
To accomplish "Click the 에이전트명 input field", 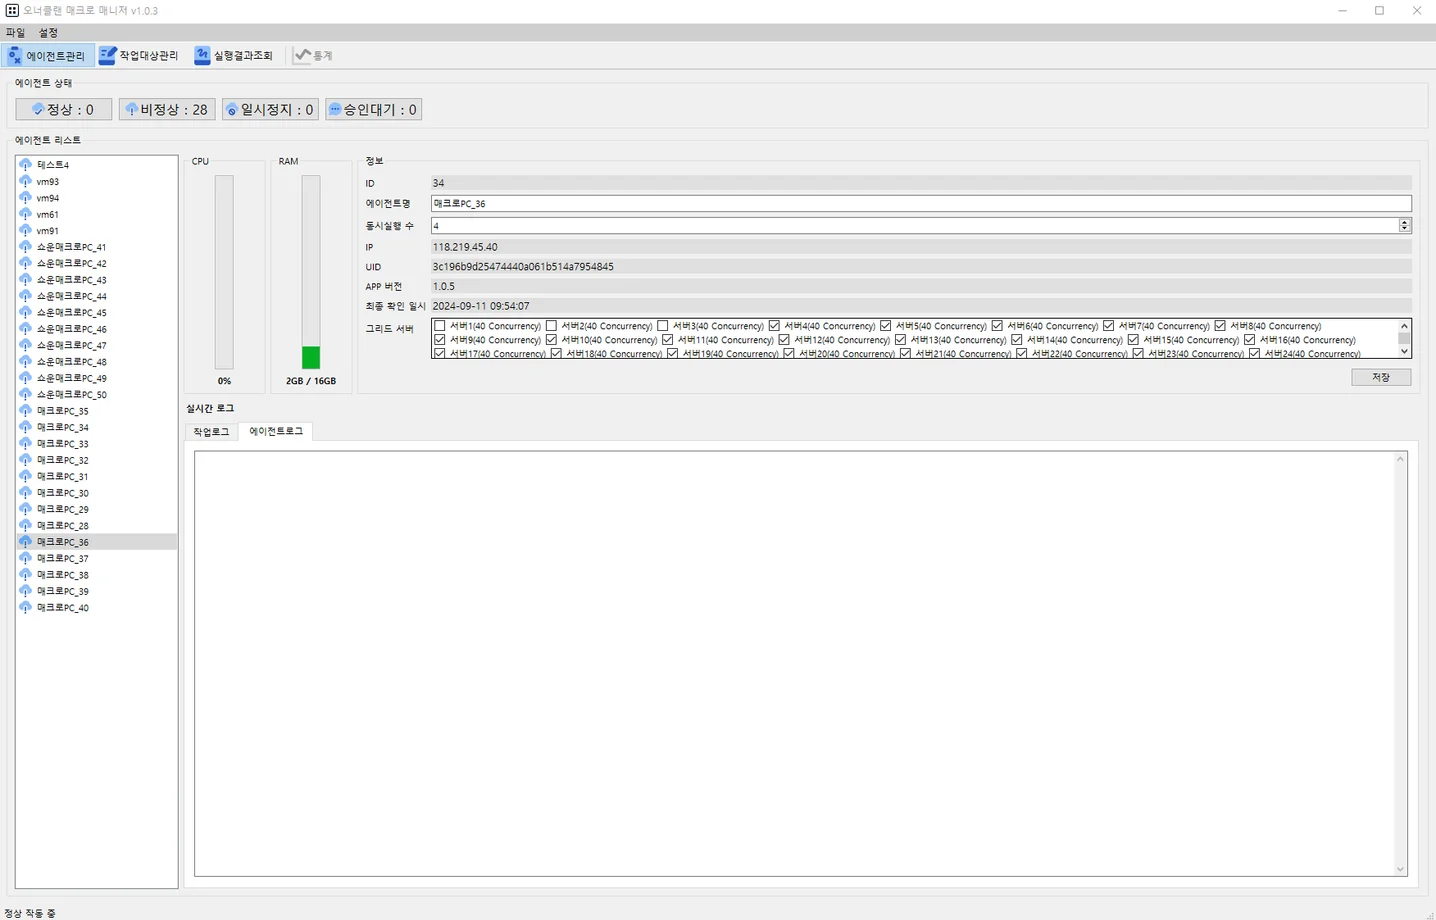I will coord(920,204).
